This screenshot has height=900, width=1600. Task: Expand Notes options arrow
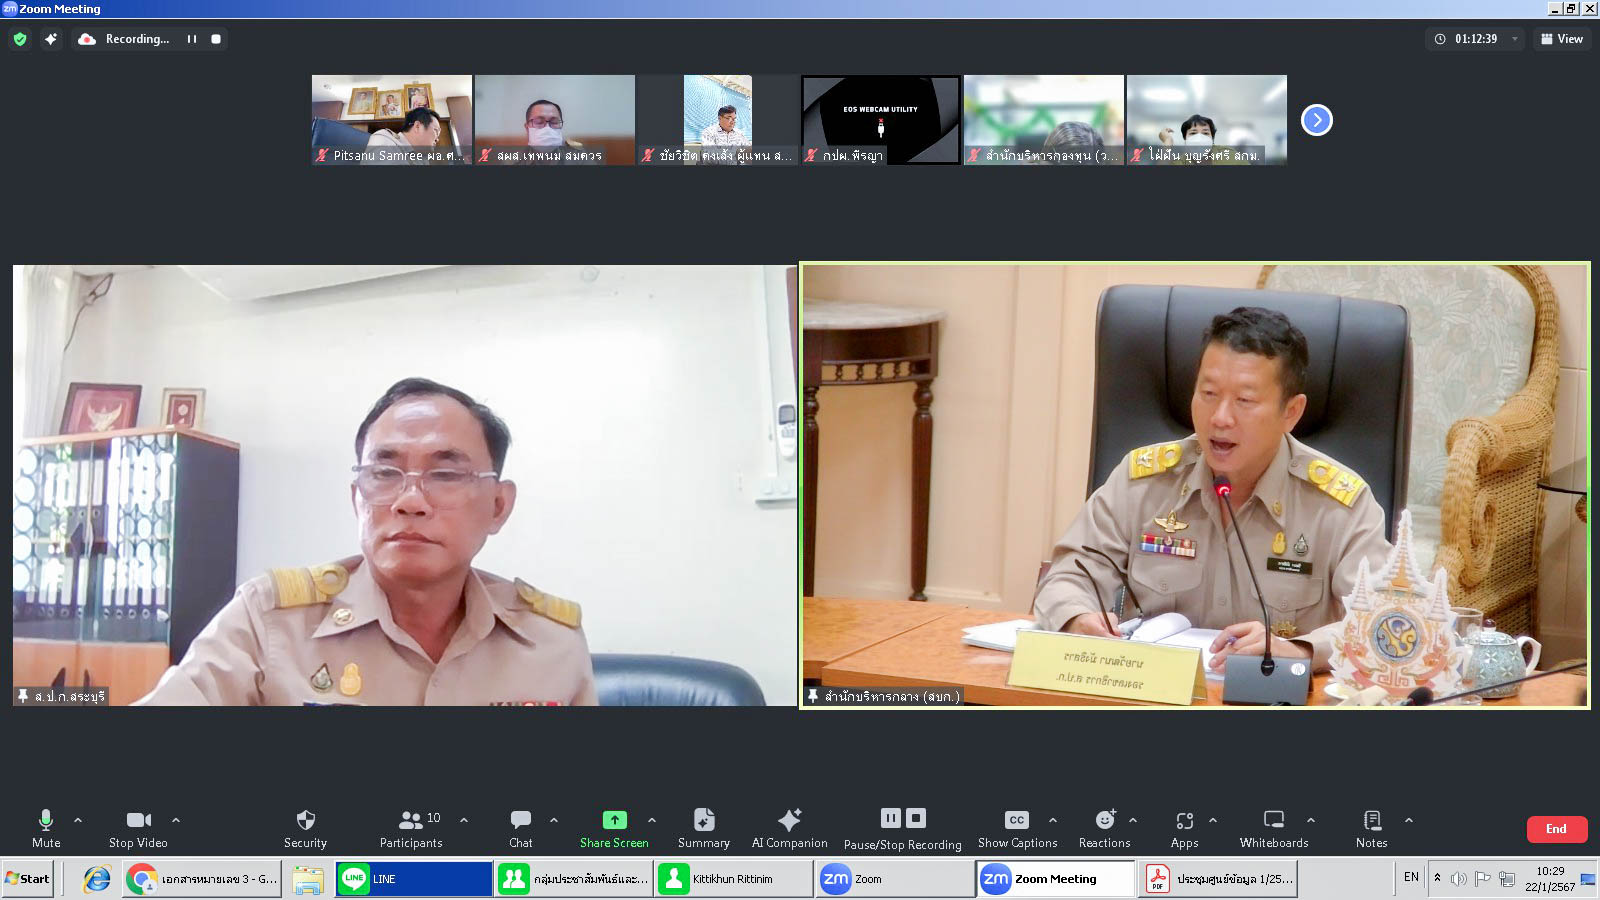click(x=1409, y=820)
